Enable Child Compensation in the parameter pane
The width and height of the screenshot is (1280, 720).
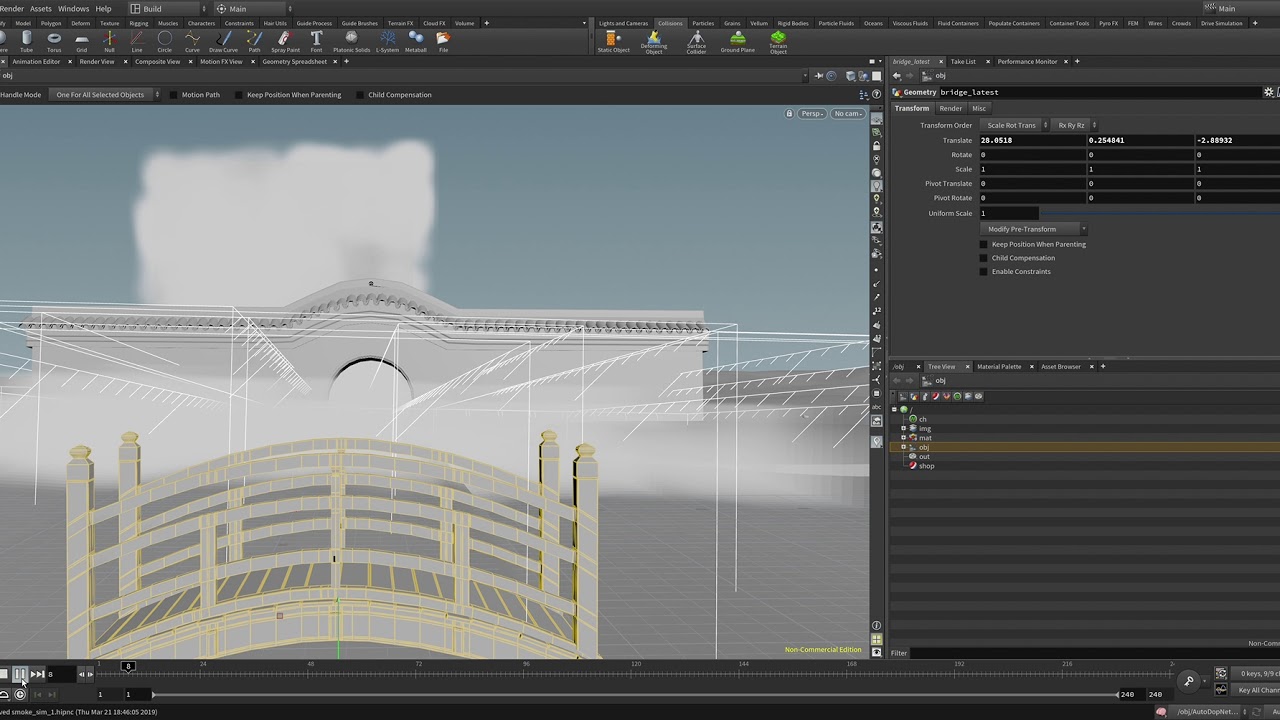[983, 258]
